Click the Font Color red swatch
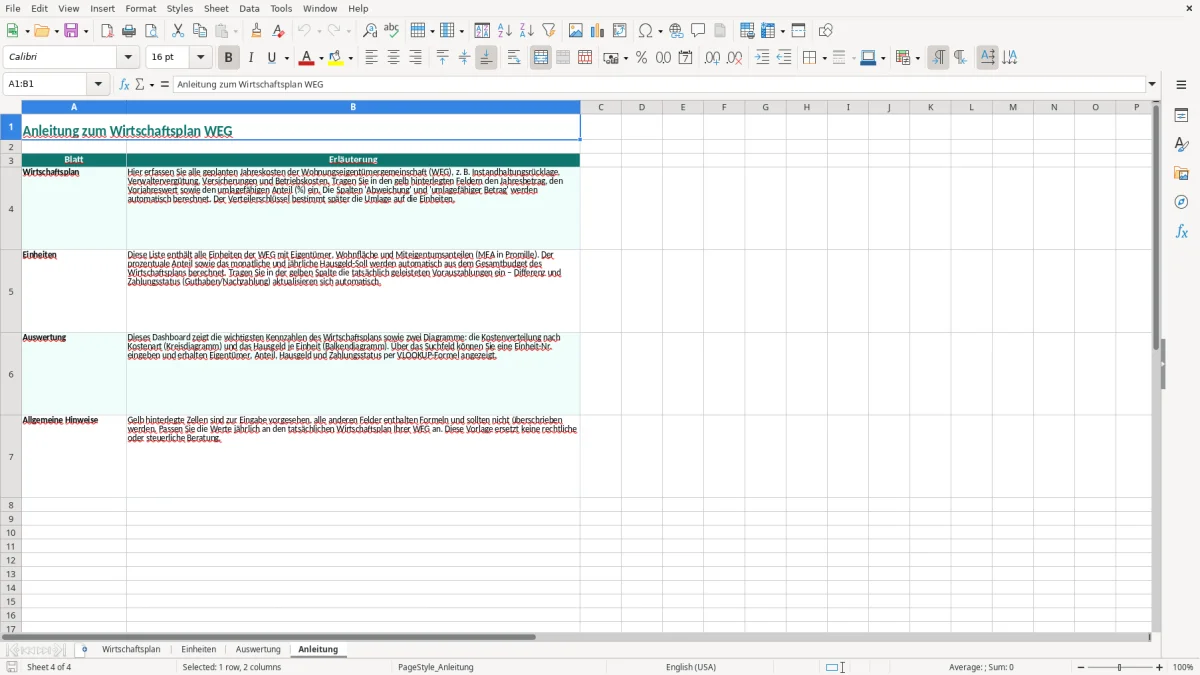Image resolution: width=1200 pixels, height=675 pixels. point(307,58)
